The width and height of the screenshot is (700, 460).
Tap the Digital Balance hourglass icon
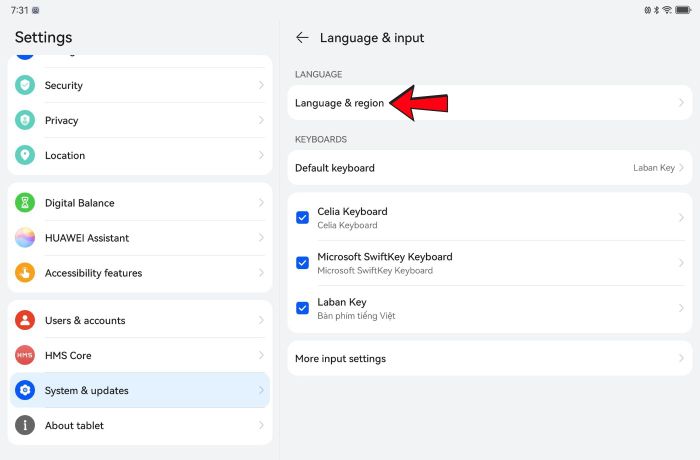pos(25,203)
